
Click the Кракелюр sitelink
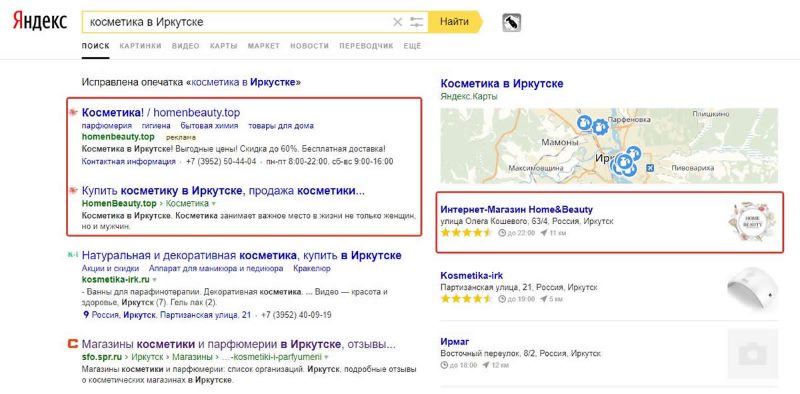pos(312,268)
